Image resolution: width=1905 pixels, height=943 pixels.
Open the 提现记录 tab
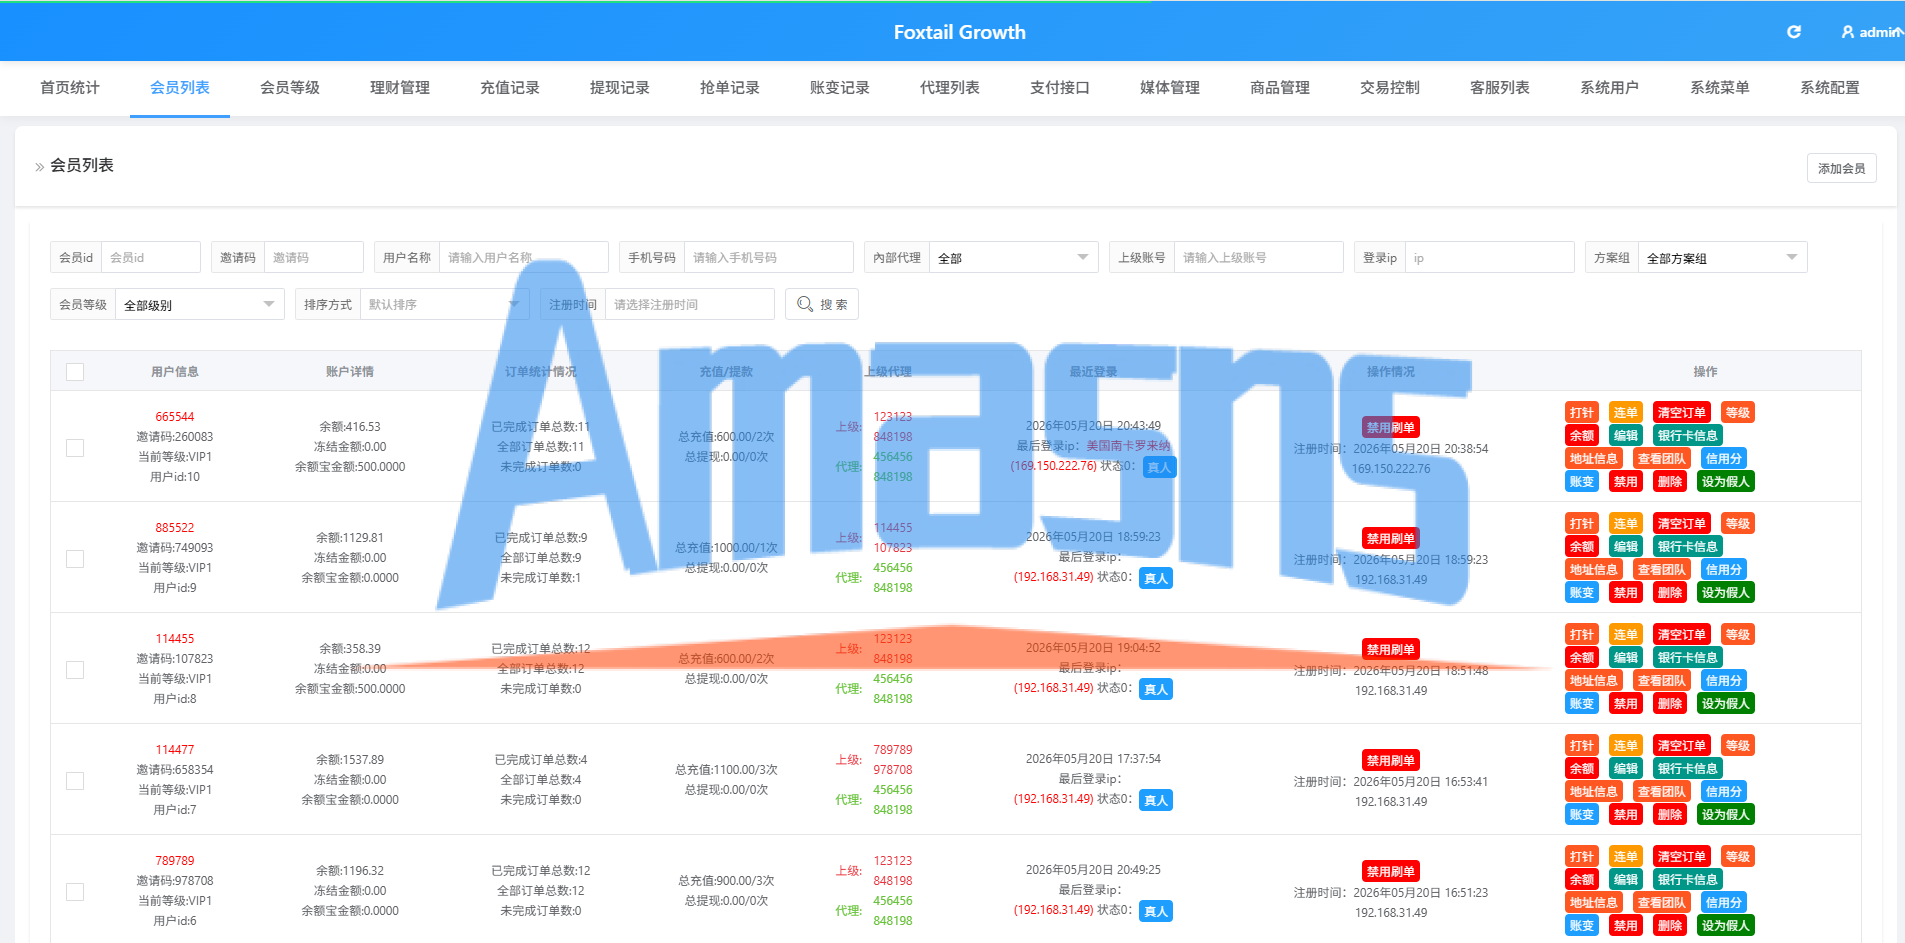[x=620, y=88]
